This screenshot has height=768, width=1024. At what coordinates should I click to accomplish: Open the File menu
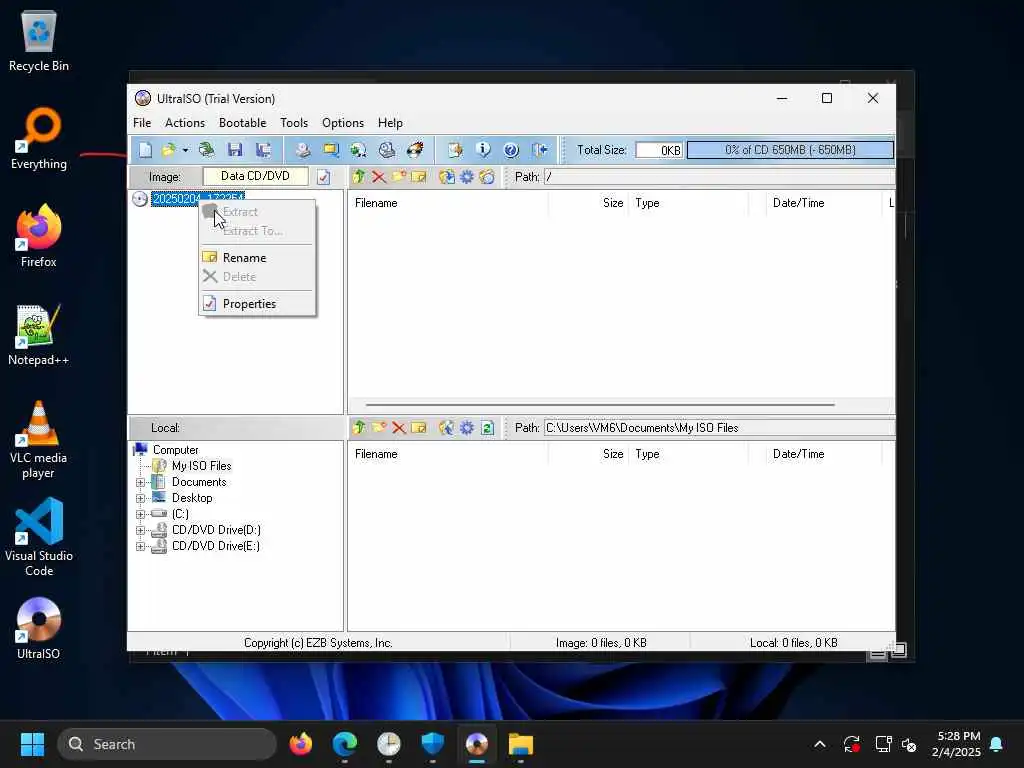(x=142, y=123)
